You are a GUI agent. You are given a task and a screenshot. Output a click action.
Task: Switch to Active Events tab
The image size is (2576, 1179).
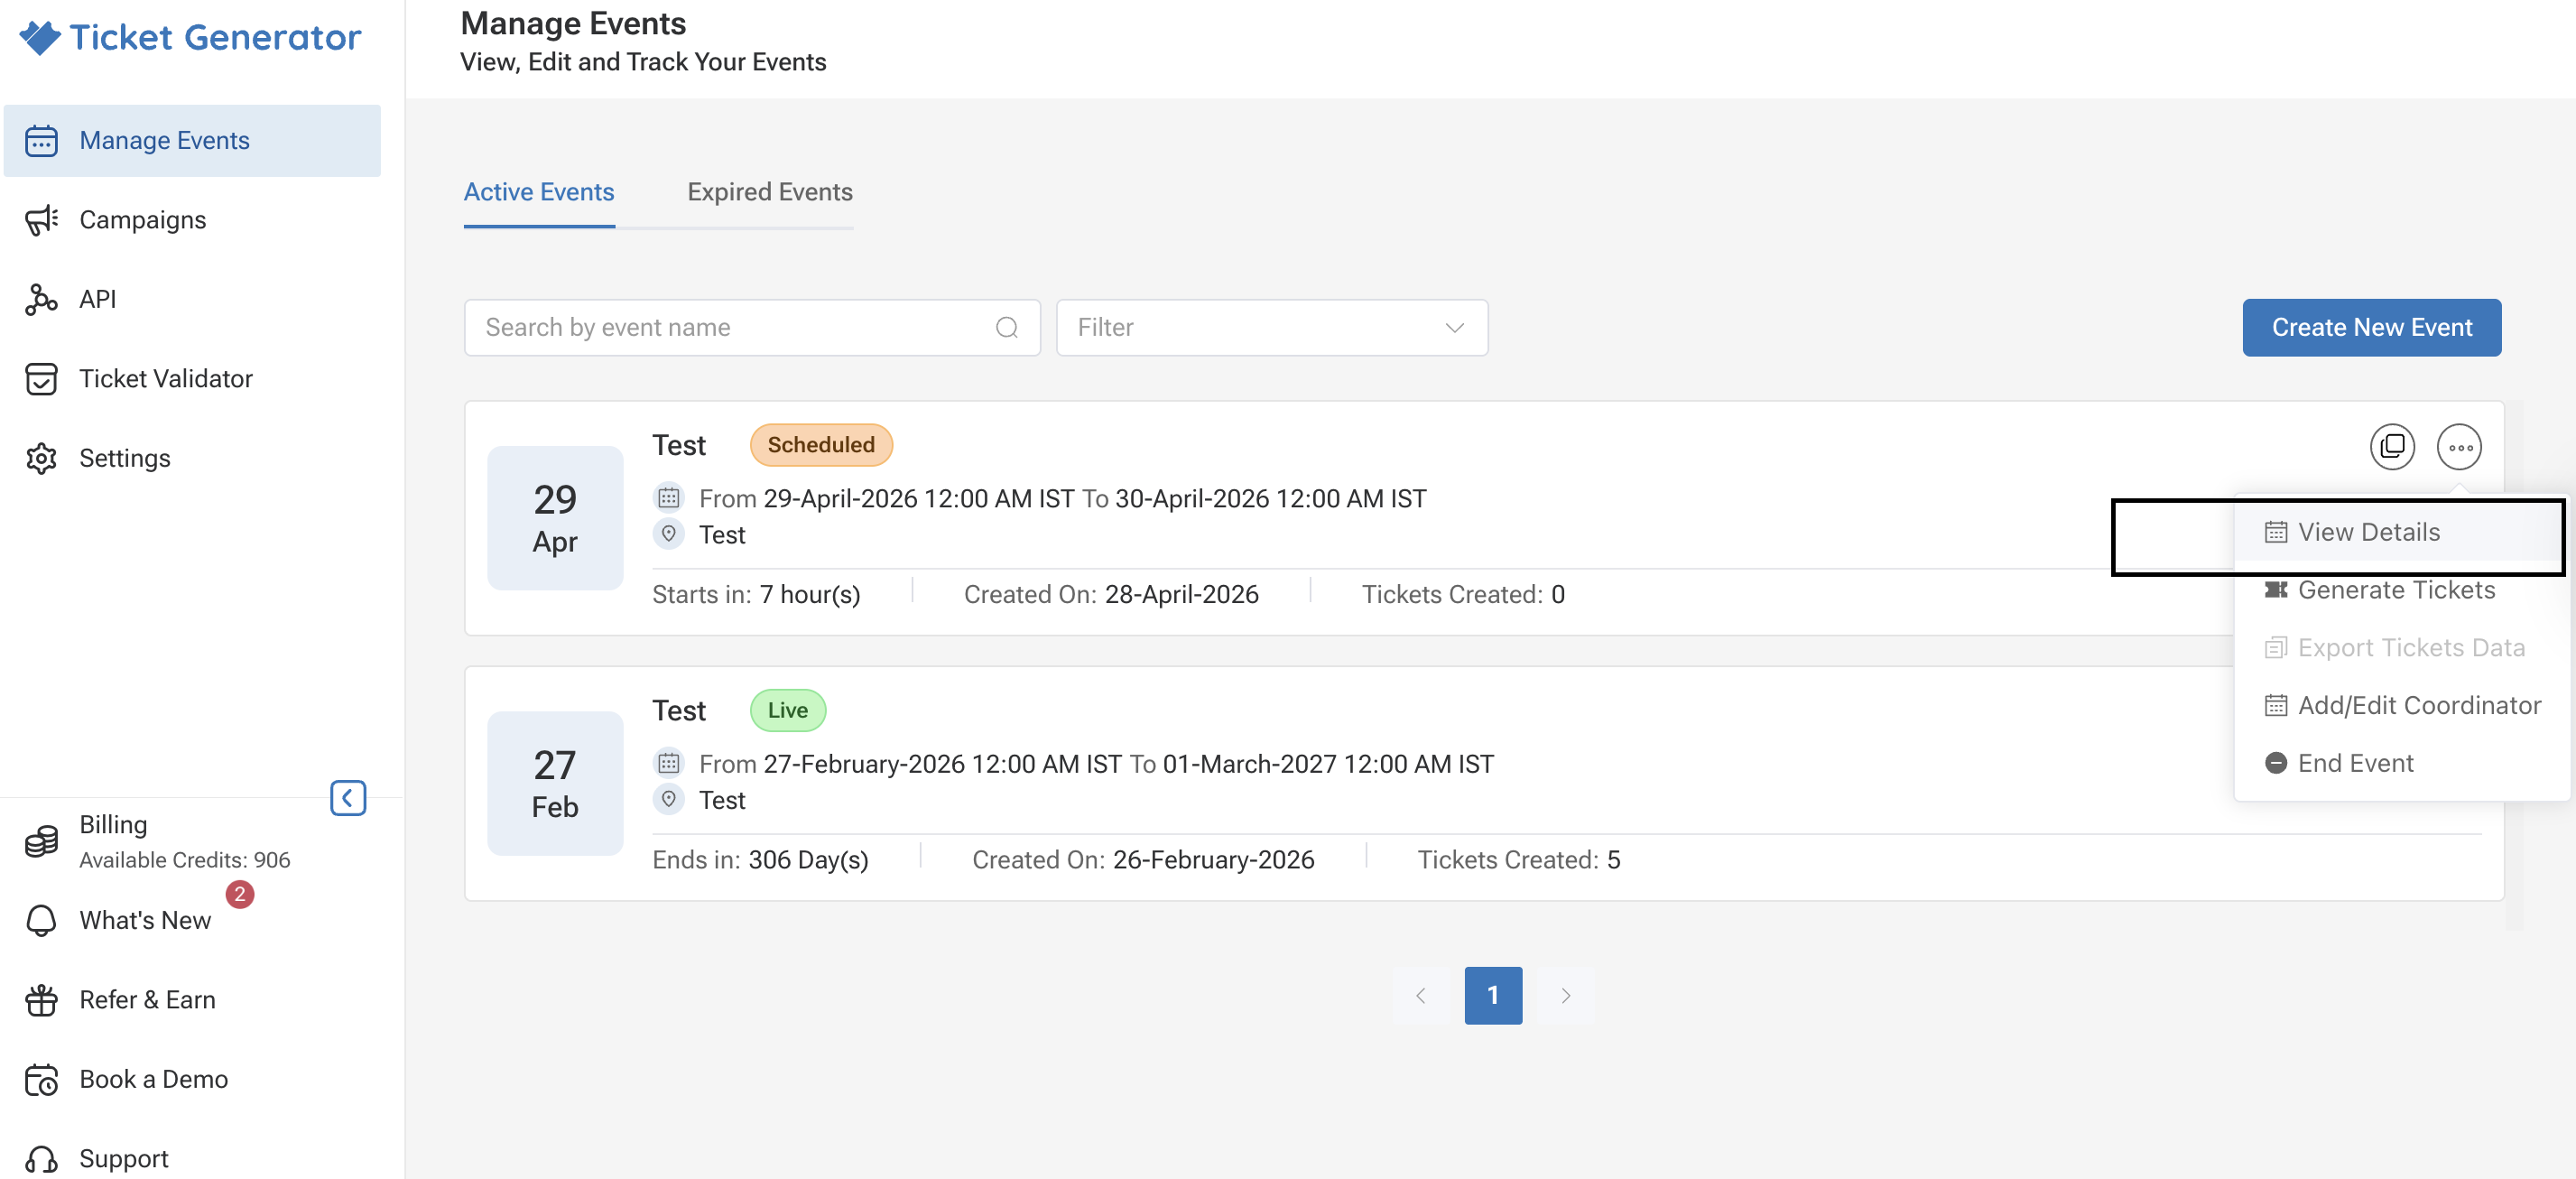click(539, 192)
